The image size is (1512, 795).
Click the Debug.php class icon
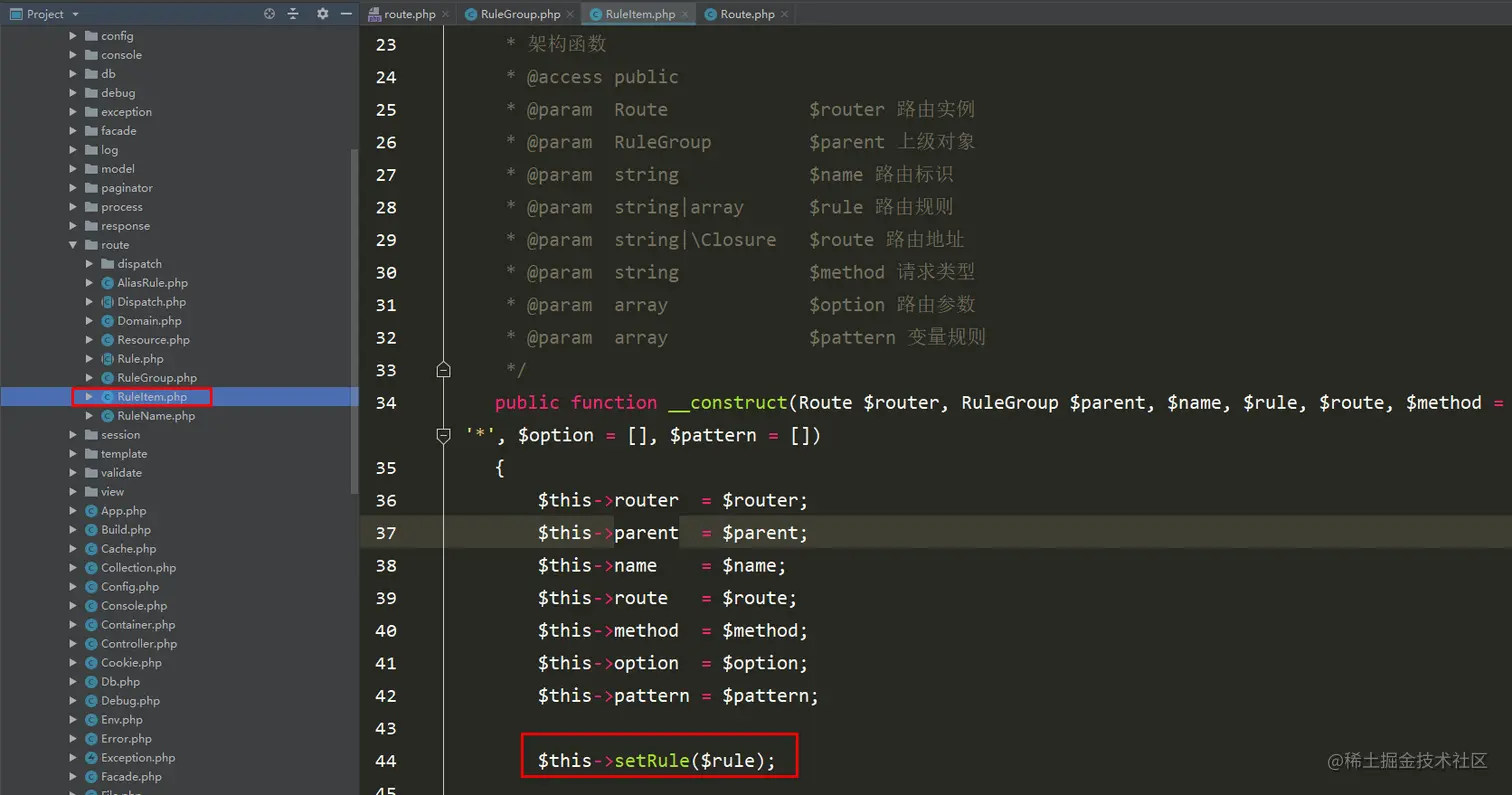point(91,701)
